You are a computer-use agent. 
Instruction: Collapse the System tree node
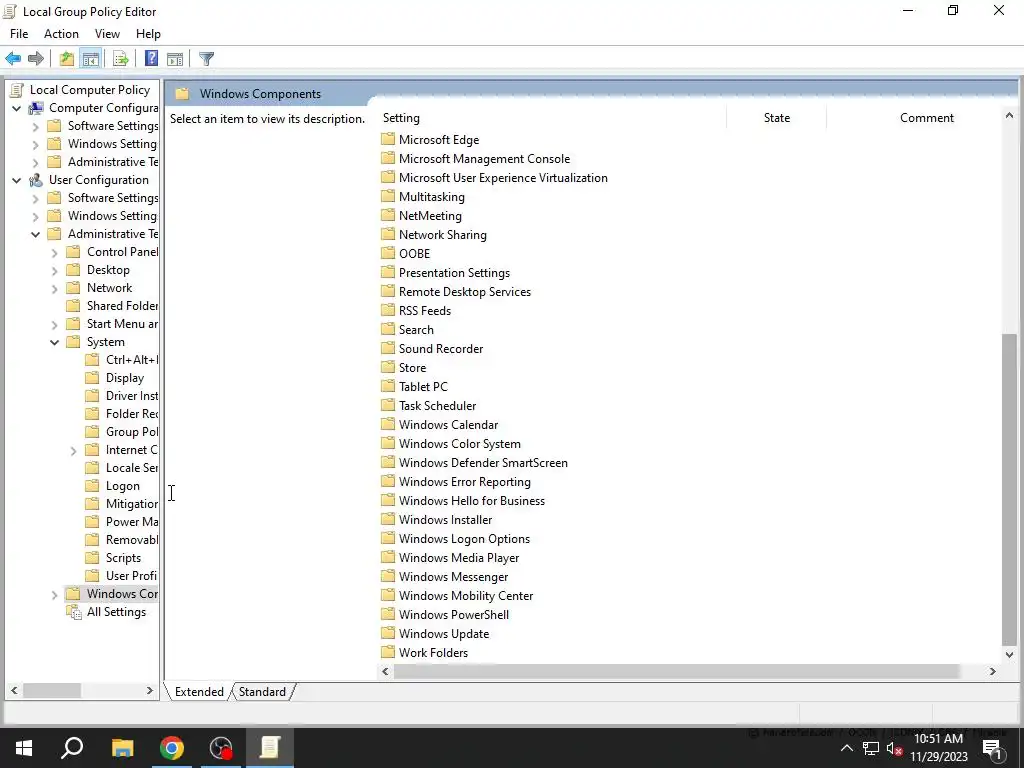tap(55, 342)
